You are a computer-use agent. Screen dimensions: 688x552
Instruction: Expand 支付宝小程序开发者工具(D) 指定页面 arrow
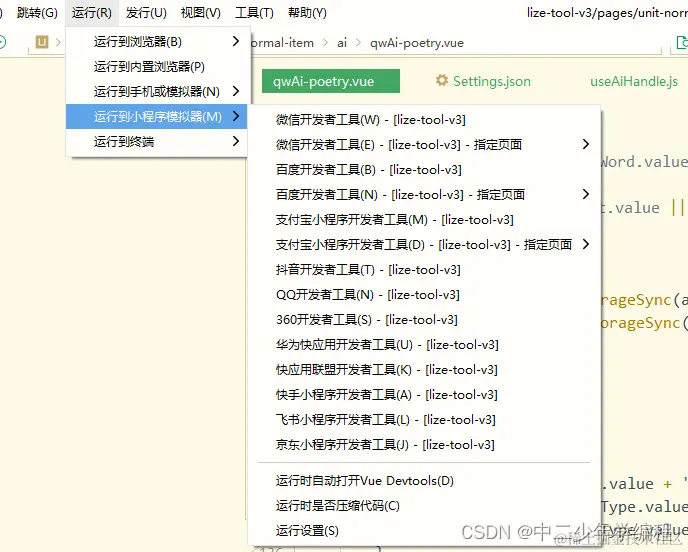coord(586,244)
